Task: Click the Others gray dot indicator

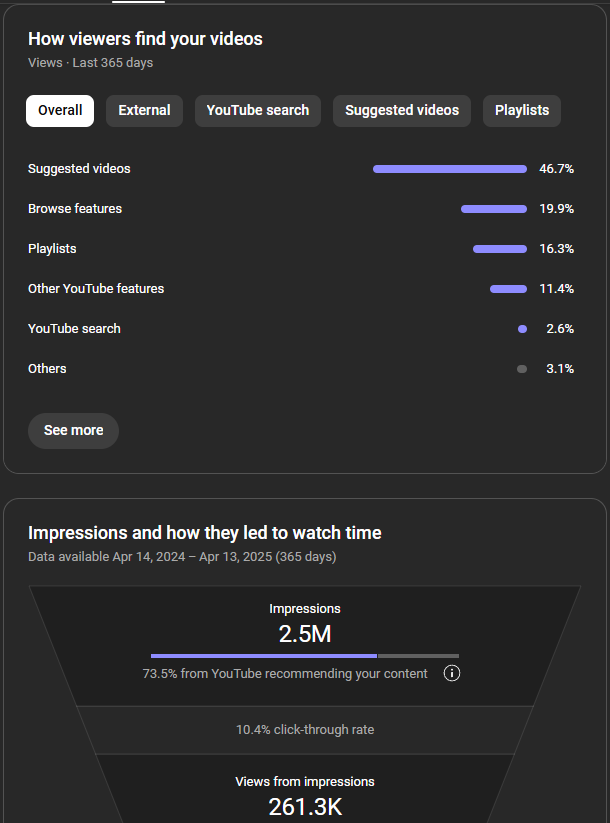Action: coord(522,369)
